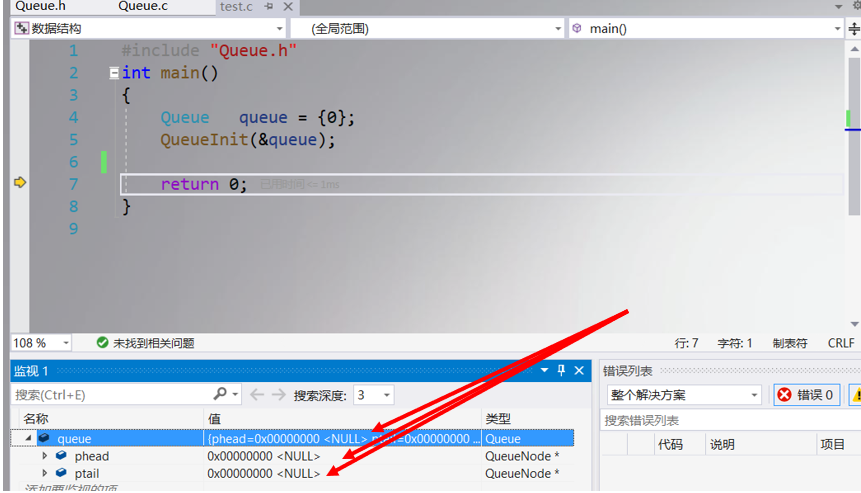Image resolution: width=861 pixels, height=493 pixels.
Task: Click the 说明 column header in error list
Action: coord(722,444)
